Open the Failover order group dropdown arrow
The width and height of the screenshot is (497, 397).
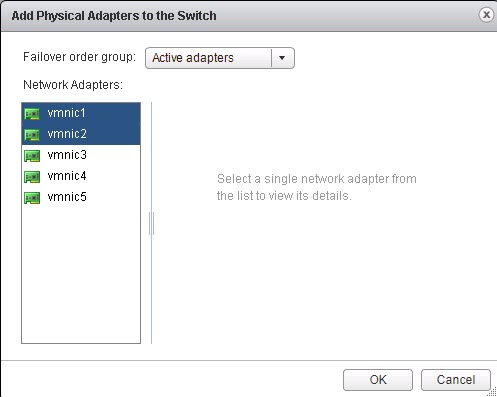pyautogui.click(x=282, y=58)
